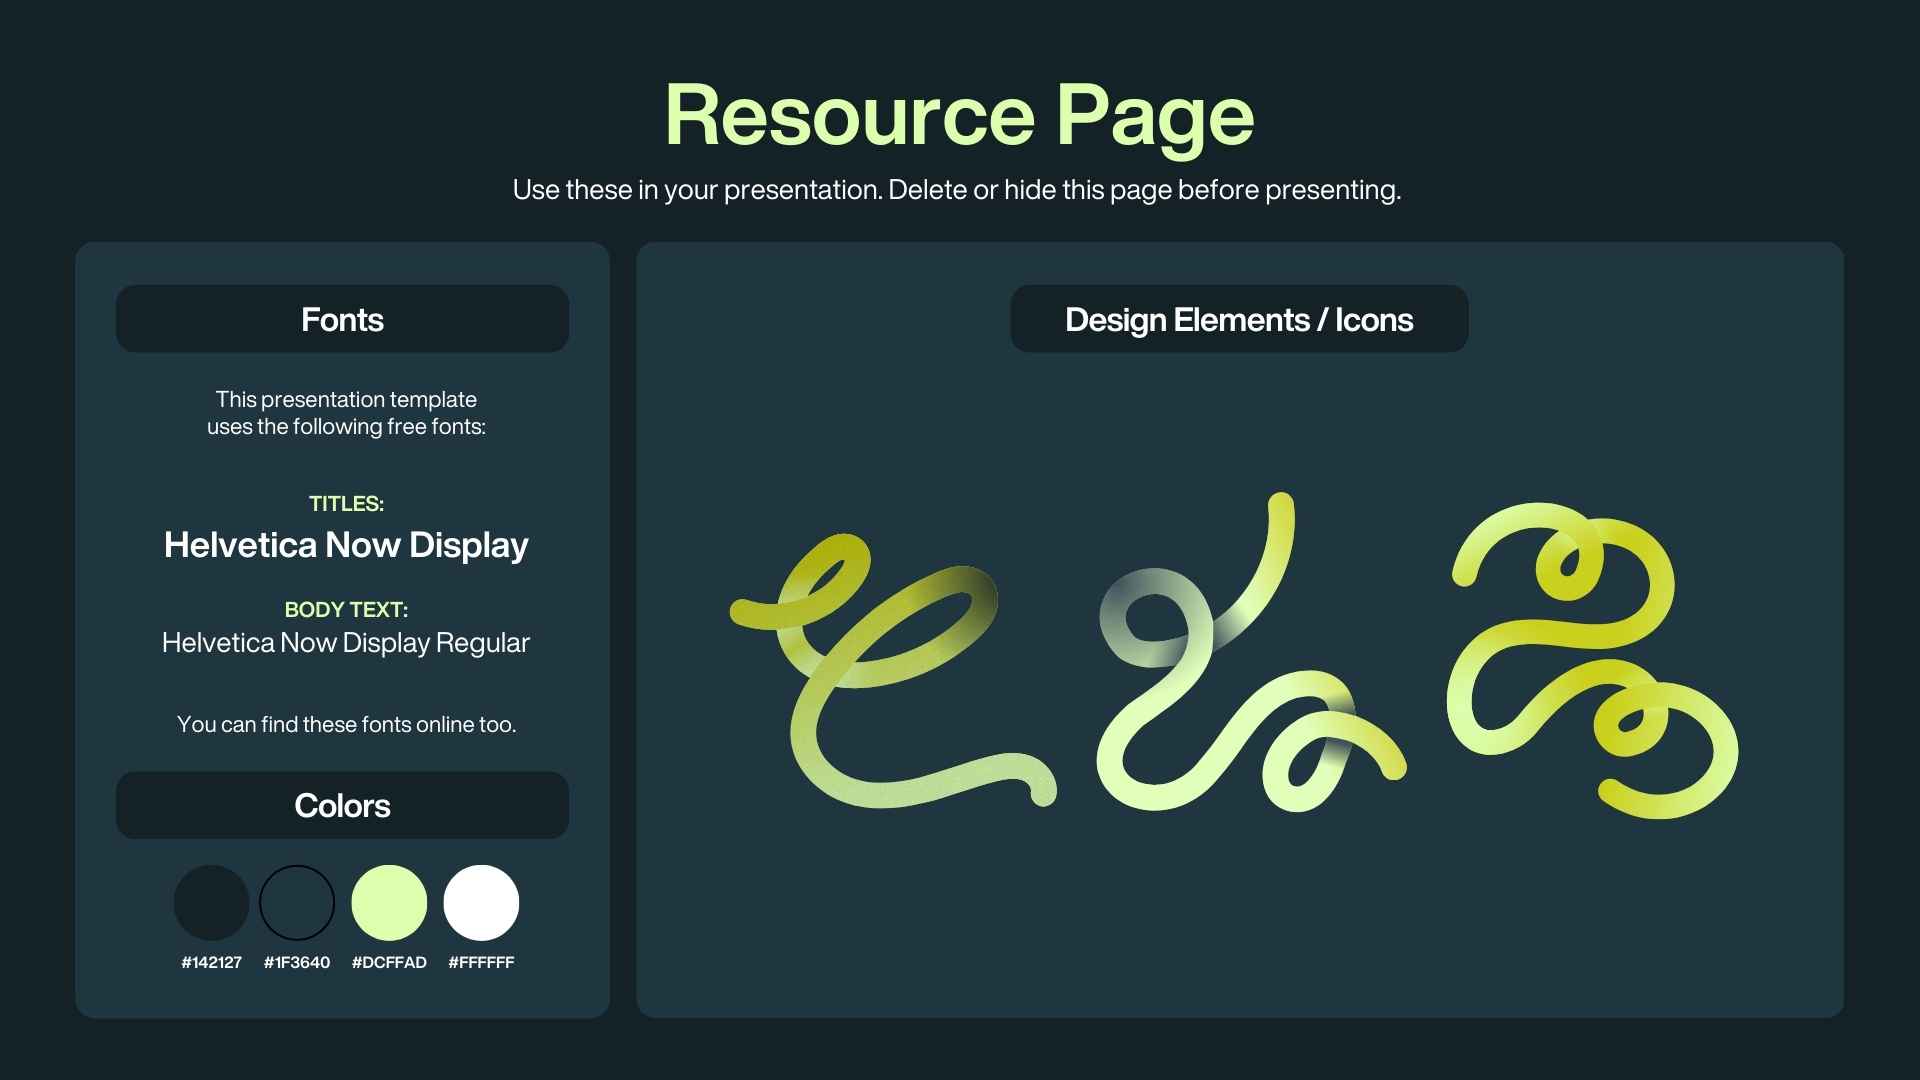The height and width of the screenshot is (1080, 1920).
Task: Click the #DCFFAD hex code label
Action: click(x=389, y=963)
